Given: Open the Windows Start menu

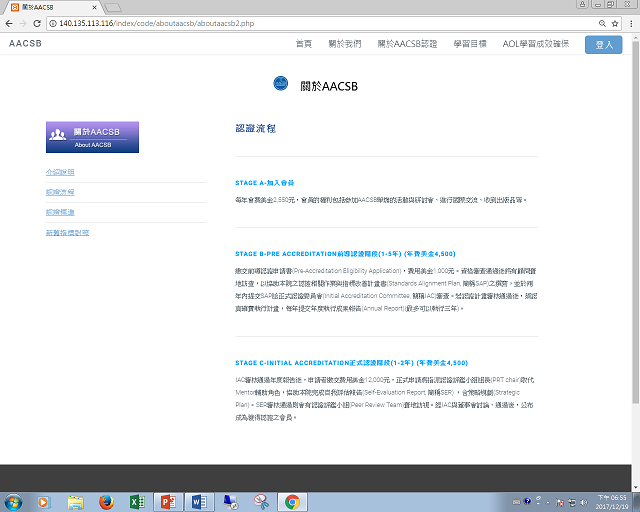Looking at the screenshot, I should pos(13,502).
